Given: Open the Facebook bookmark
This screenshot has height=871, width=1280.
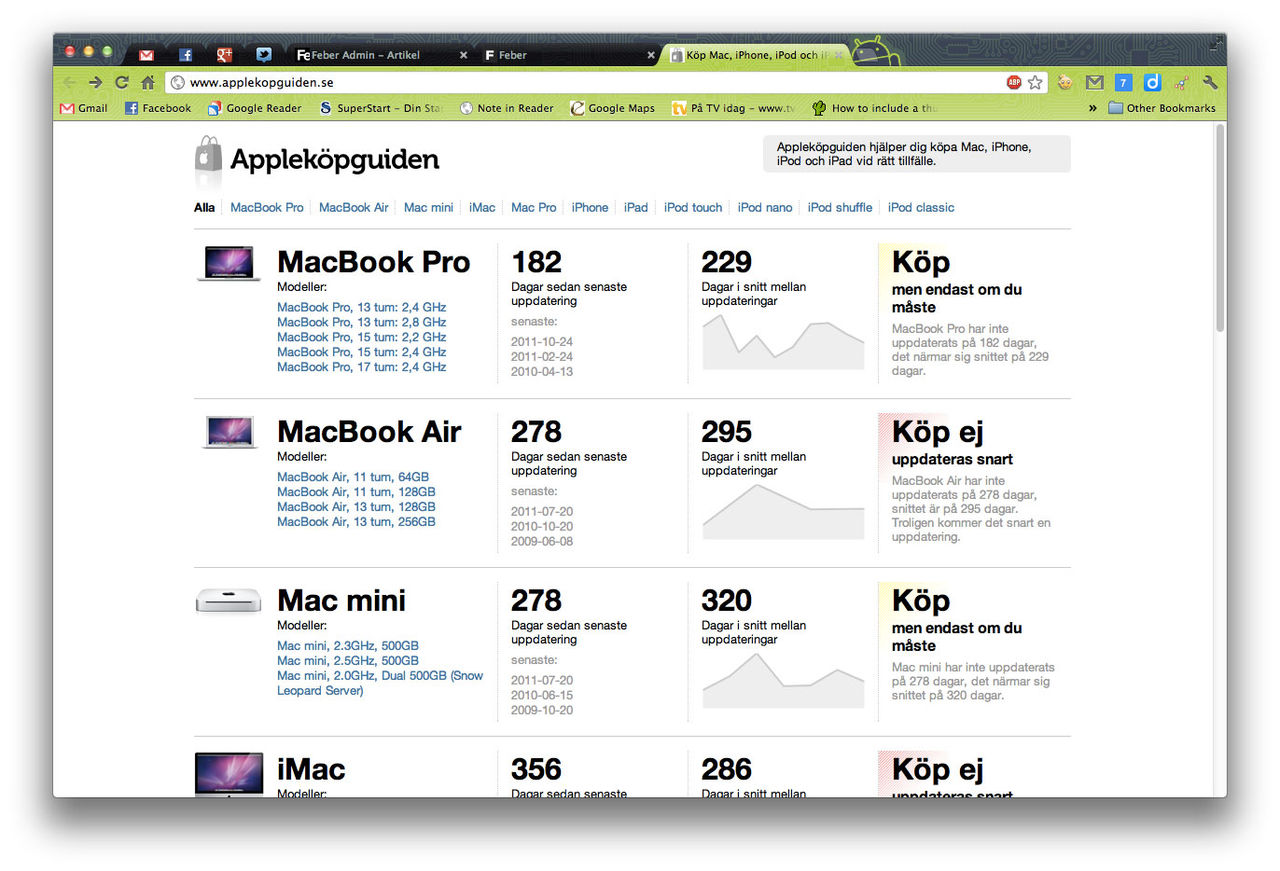Looking at the screenshot, I should [x=158, y=108].
